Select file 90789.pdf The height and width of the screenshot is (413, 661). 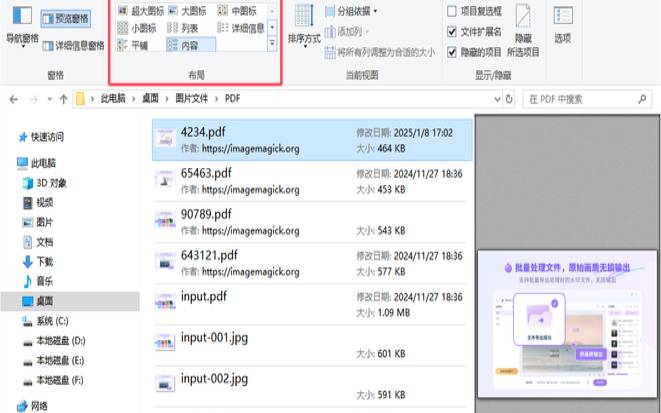312,223
